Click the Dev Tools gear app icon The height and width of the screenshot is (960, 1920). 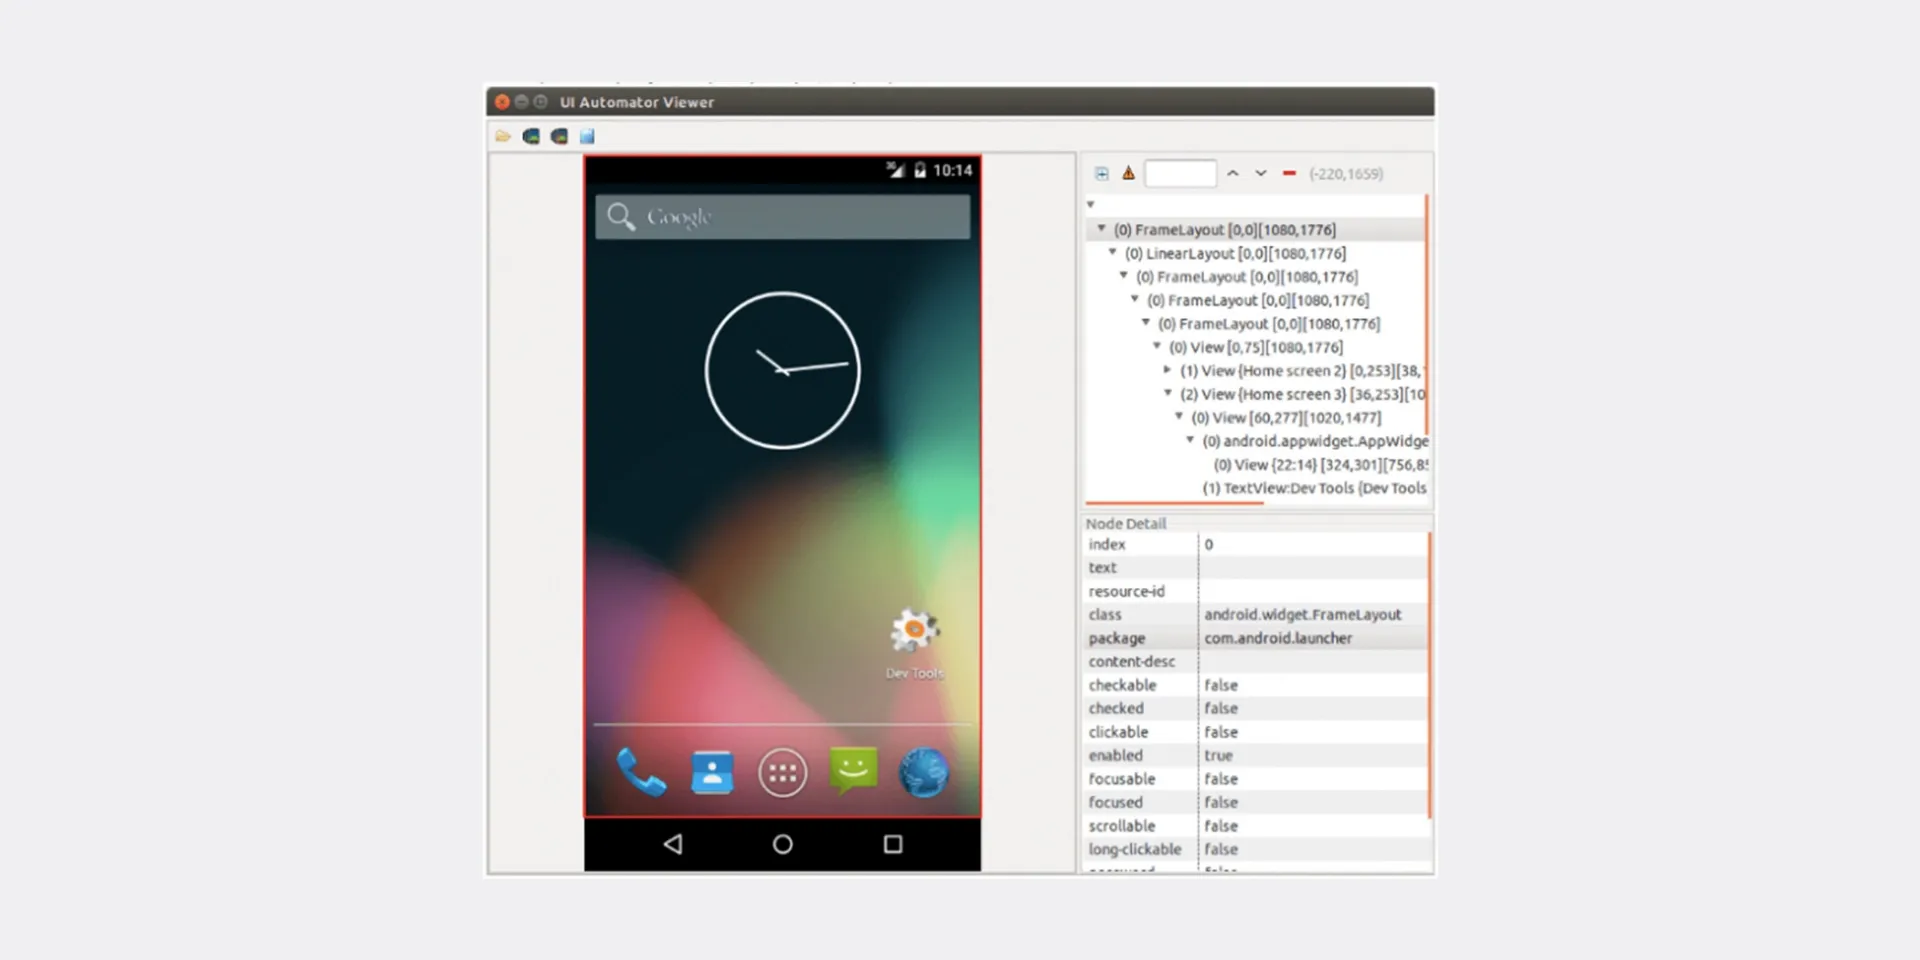click(914, 632)
